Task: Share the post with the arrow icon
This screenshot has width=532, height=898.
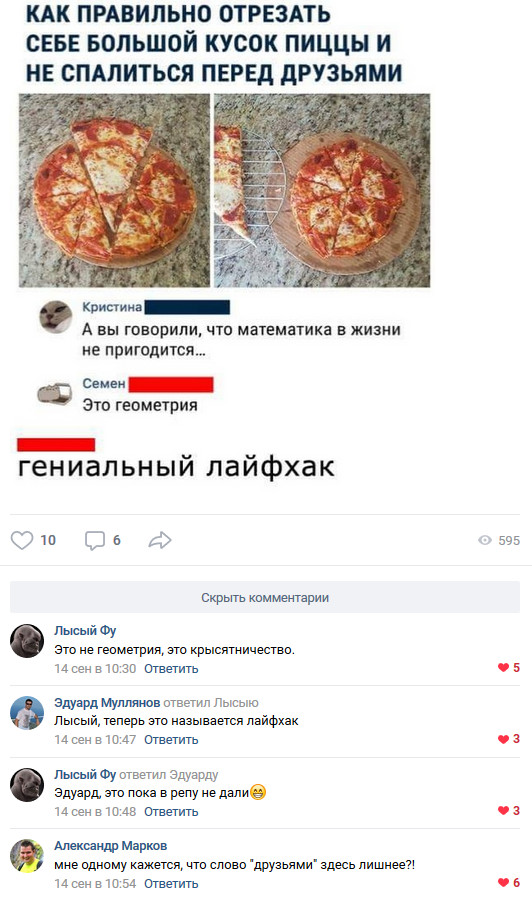Action: 160,540
